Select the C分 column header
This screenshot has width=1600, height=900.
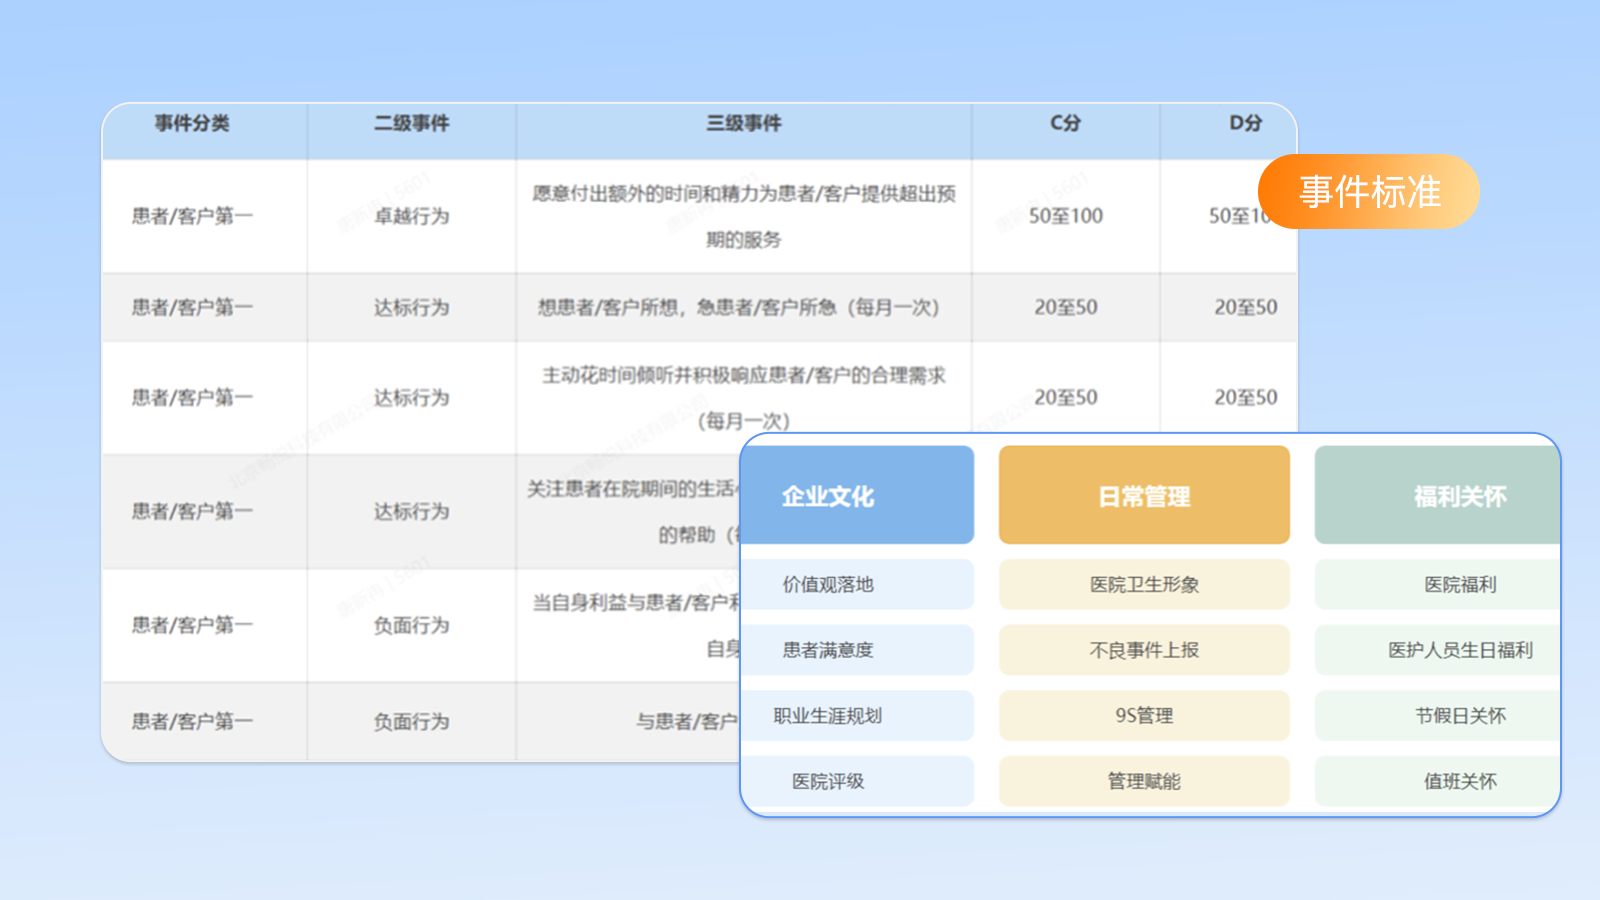tap(1065, 123)
